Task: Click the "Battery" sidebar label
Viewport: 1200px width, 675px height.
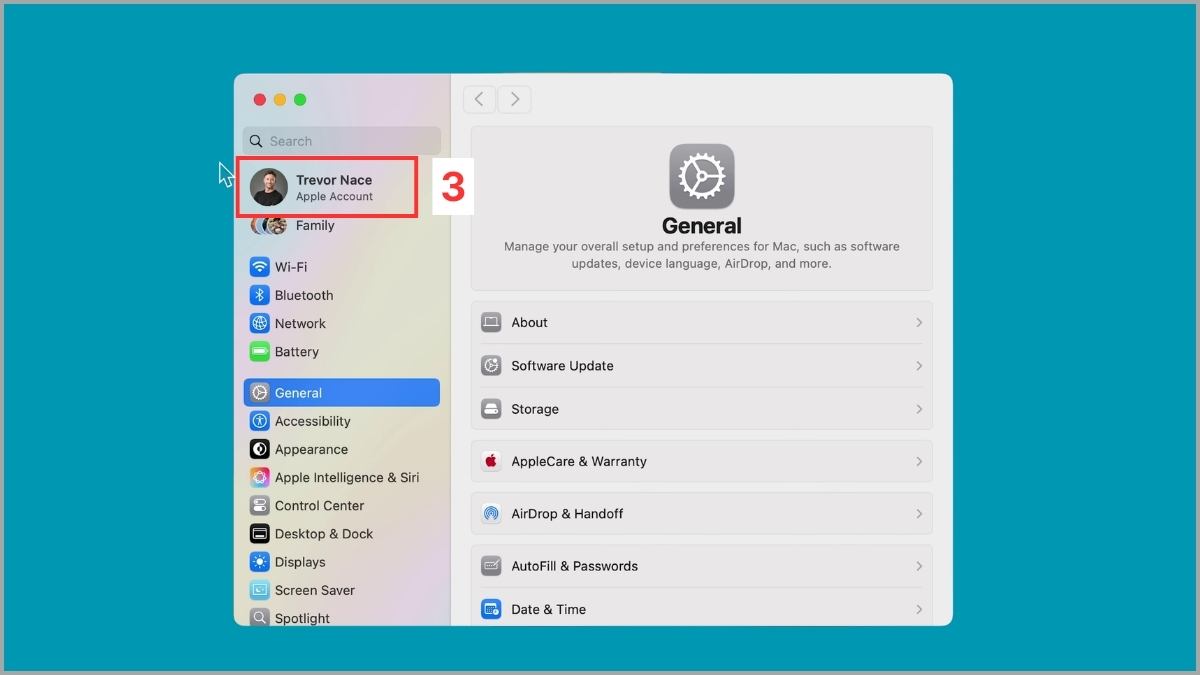Action: tap(297, 352)
